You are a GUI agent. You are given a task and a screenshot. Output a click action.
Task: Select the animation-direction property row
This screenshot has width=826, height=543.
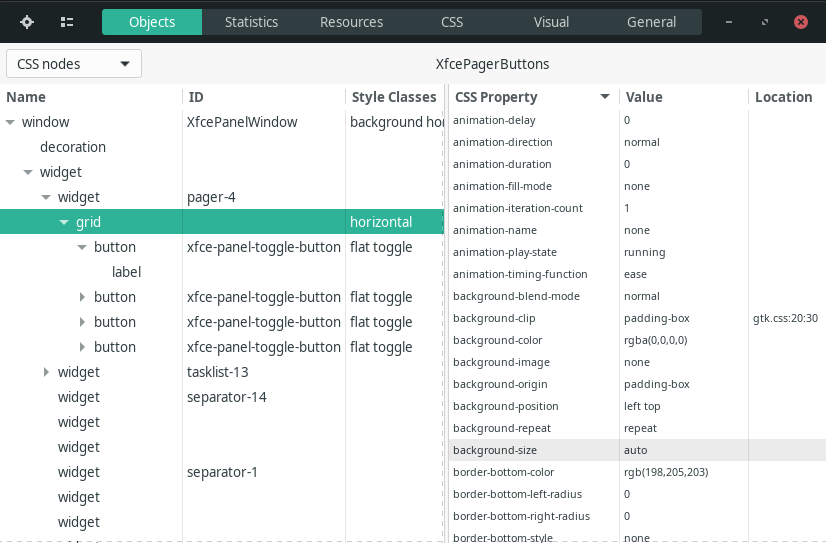click(x=637, y=142)
